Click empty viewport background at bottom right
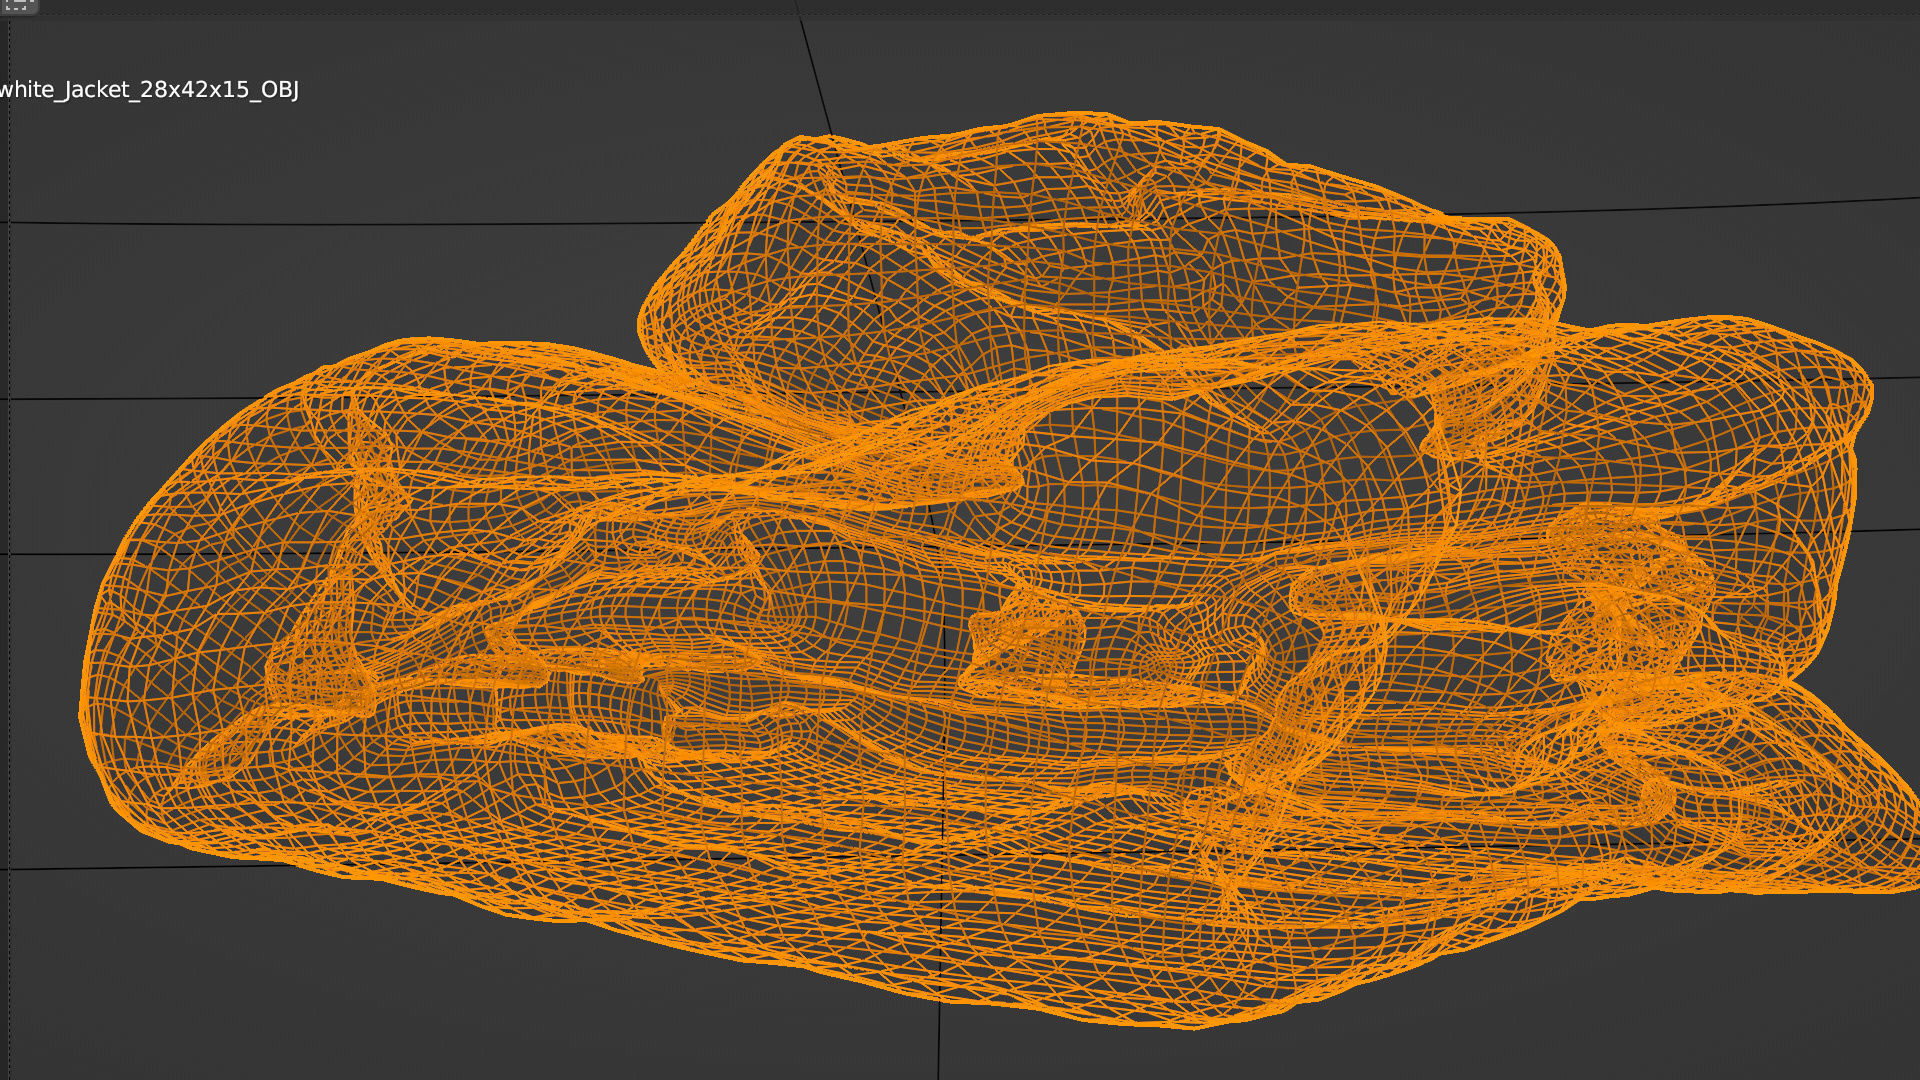1920x1080 pixels. pos(1700,1000)
